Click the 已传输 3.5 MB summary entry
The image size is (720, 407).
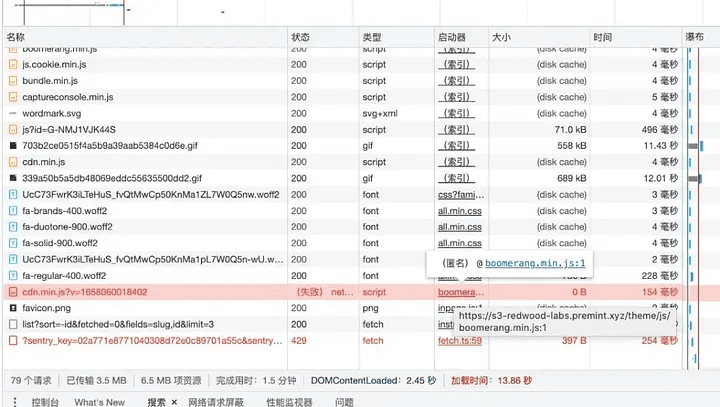[96, 380]
